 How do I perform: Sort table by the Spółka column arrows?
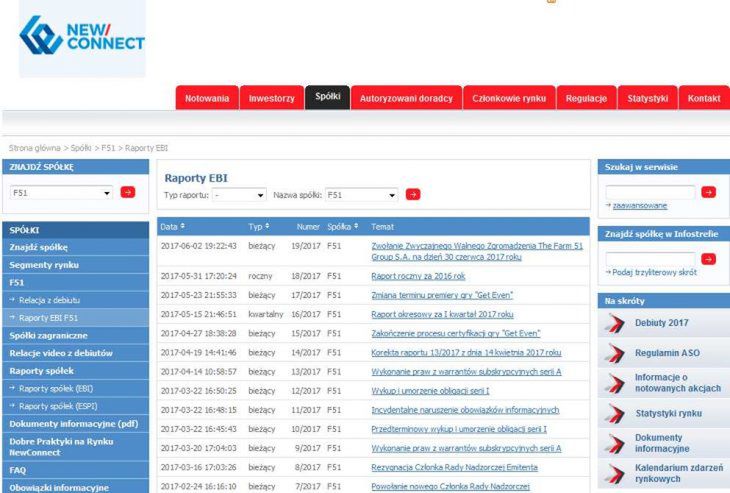tap(356, 226)
